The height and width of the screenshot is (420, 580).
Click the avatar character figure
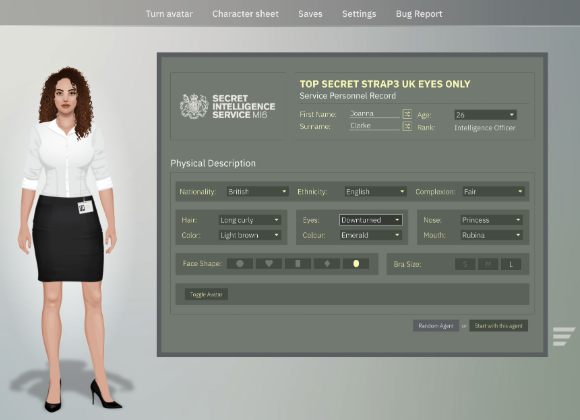(x=68, y=240)
